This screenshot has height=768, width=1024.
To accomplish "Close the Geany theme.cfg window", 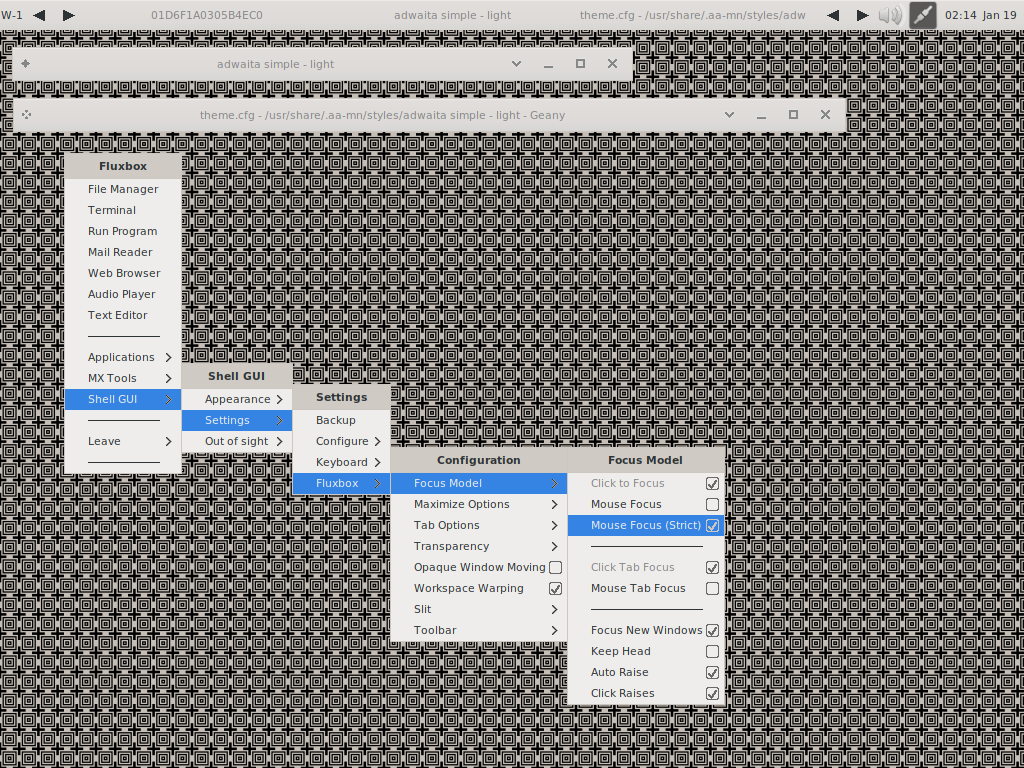I will (825, 114).
